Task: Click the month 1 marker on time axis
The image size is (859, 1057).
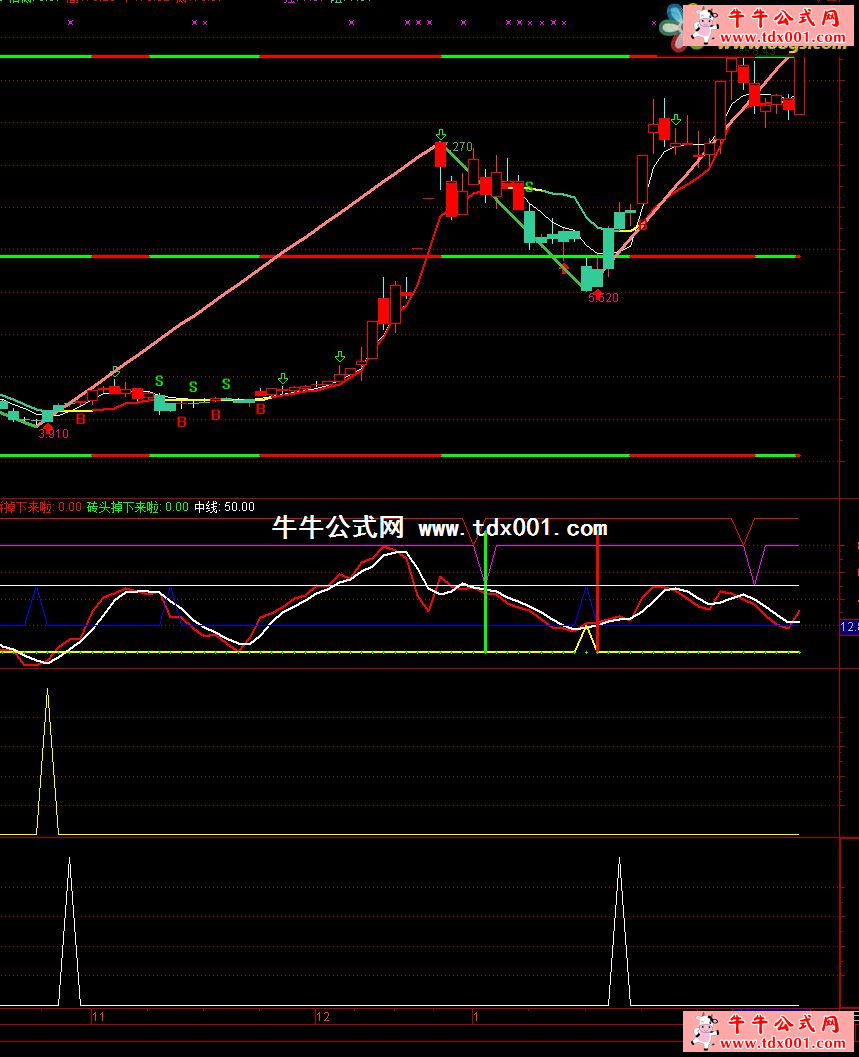Action: (x=477, y=1017)
